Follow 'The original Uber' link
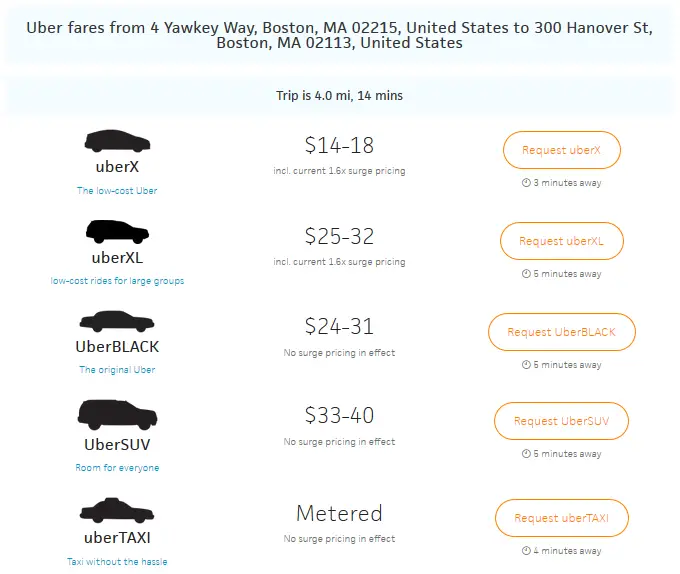The image size is (680, 574). point(117,370)
